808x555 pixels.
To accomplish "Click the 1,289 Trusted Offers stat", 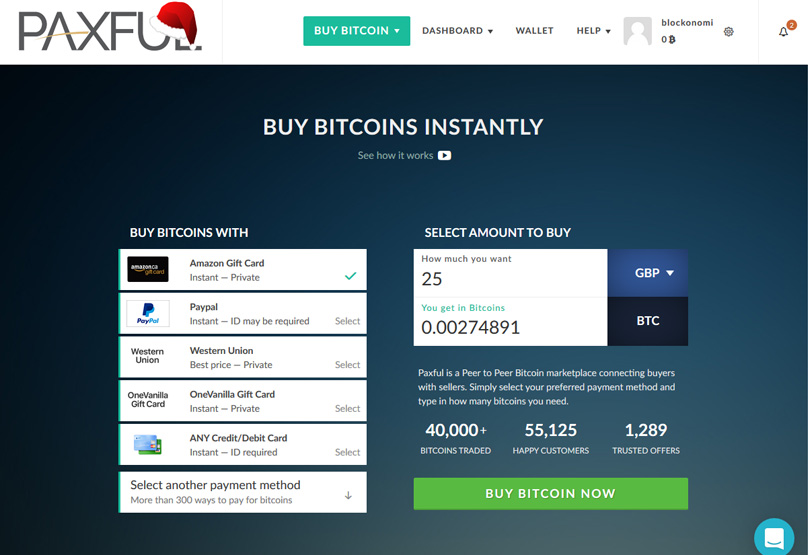I will [646, 438].
